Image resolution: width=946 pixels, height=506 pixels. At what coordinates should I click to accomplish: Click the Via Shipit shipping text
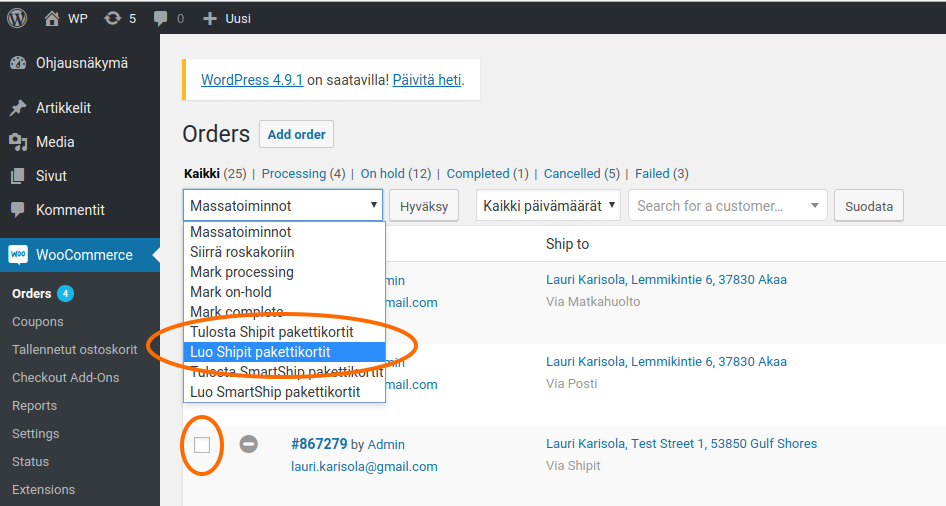point(573,466)
